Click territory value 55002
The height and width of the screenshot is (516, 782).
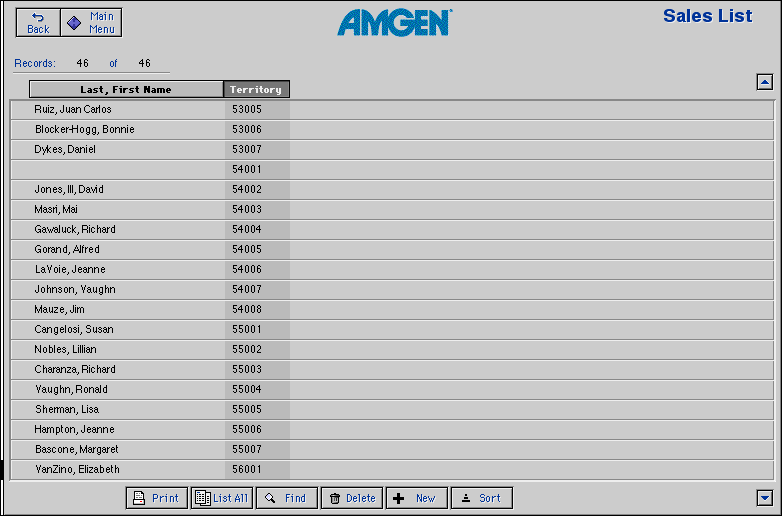(247, 349)
